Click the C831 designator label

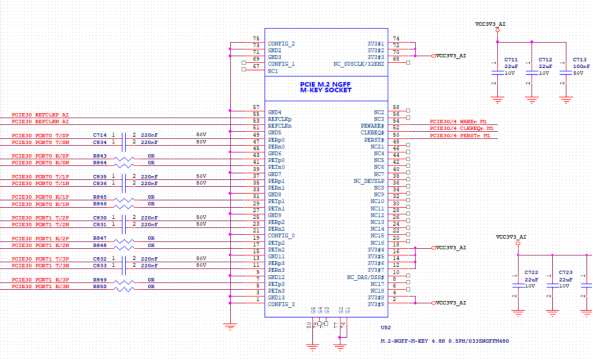(99, 225)
